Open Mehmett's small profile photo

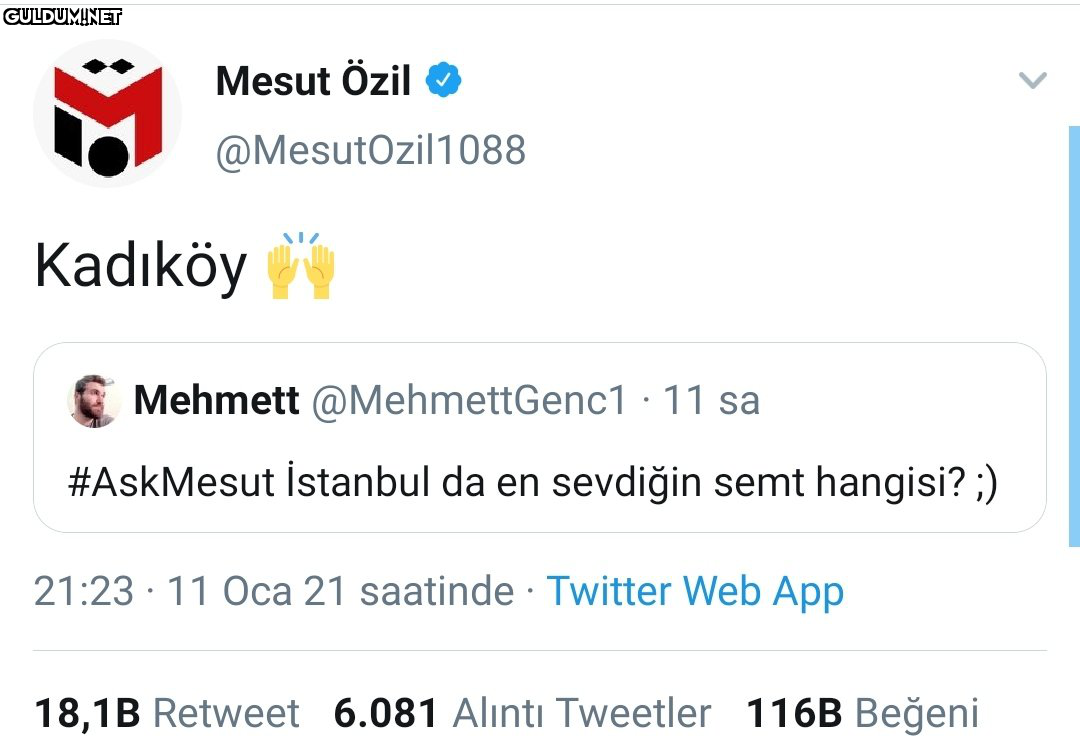pos(94,402)
